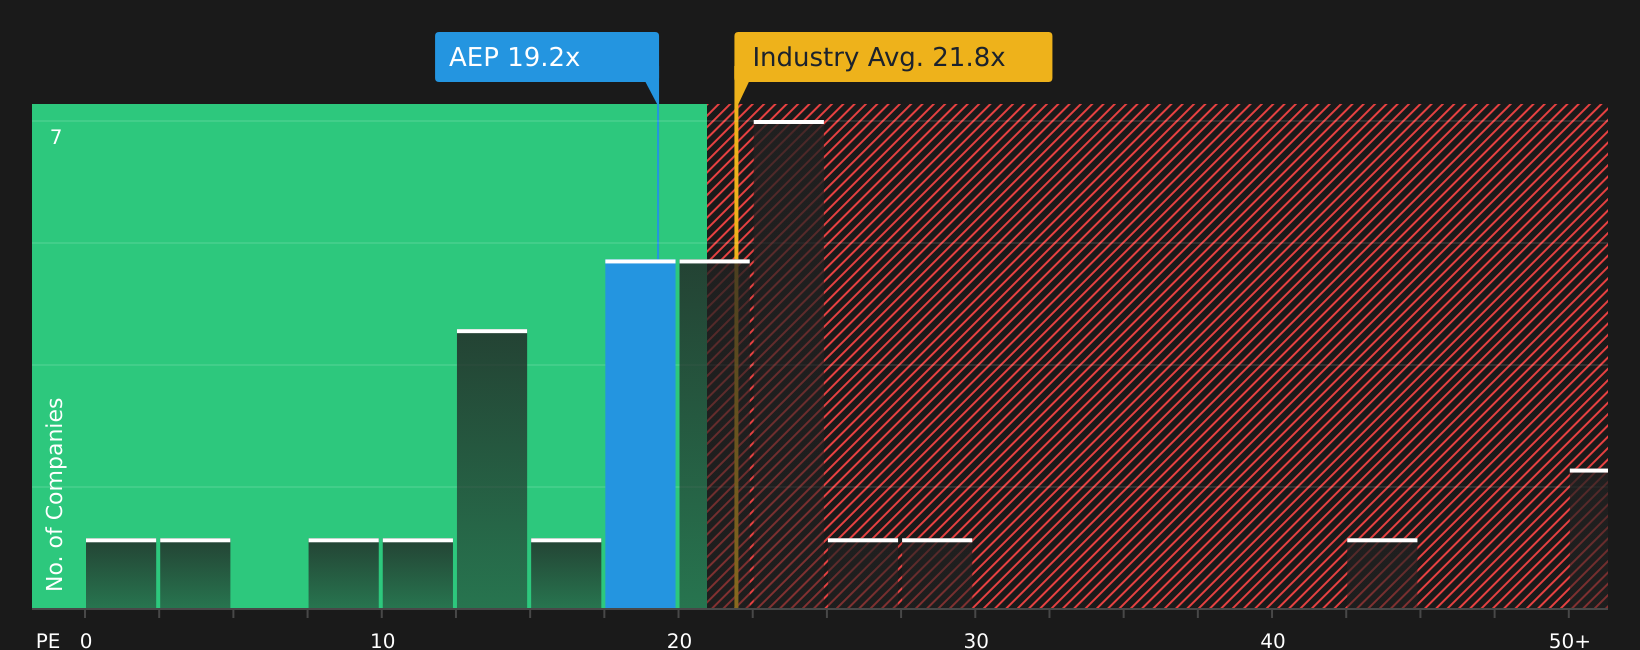This screenshot has width=1640, height=650.
Task: Click the x-axis label 0
Action: (x=86, y=641)
